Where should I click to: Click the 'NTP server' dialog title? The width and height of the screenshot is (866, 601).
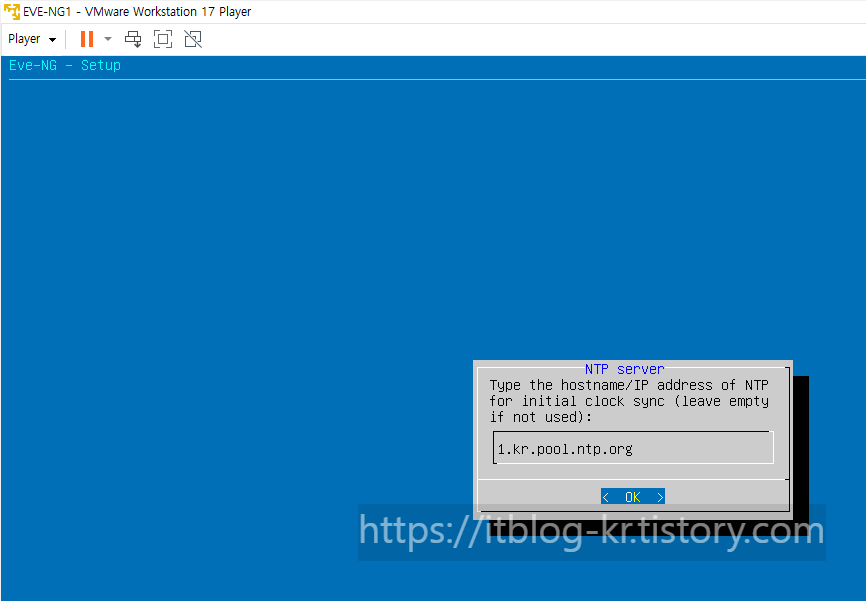pyautogui.click(x=625, y=369)
